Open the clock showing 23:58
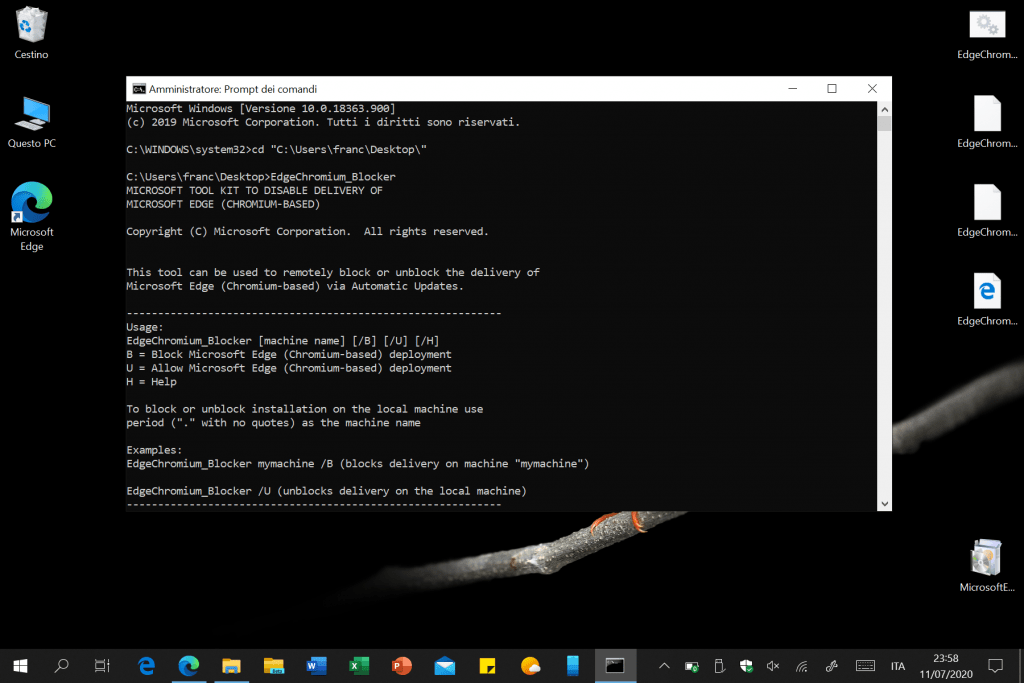The height and width of the screenshot is (683, 1024). click(945, 665)
